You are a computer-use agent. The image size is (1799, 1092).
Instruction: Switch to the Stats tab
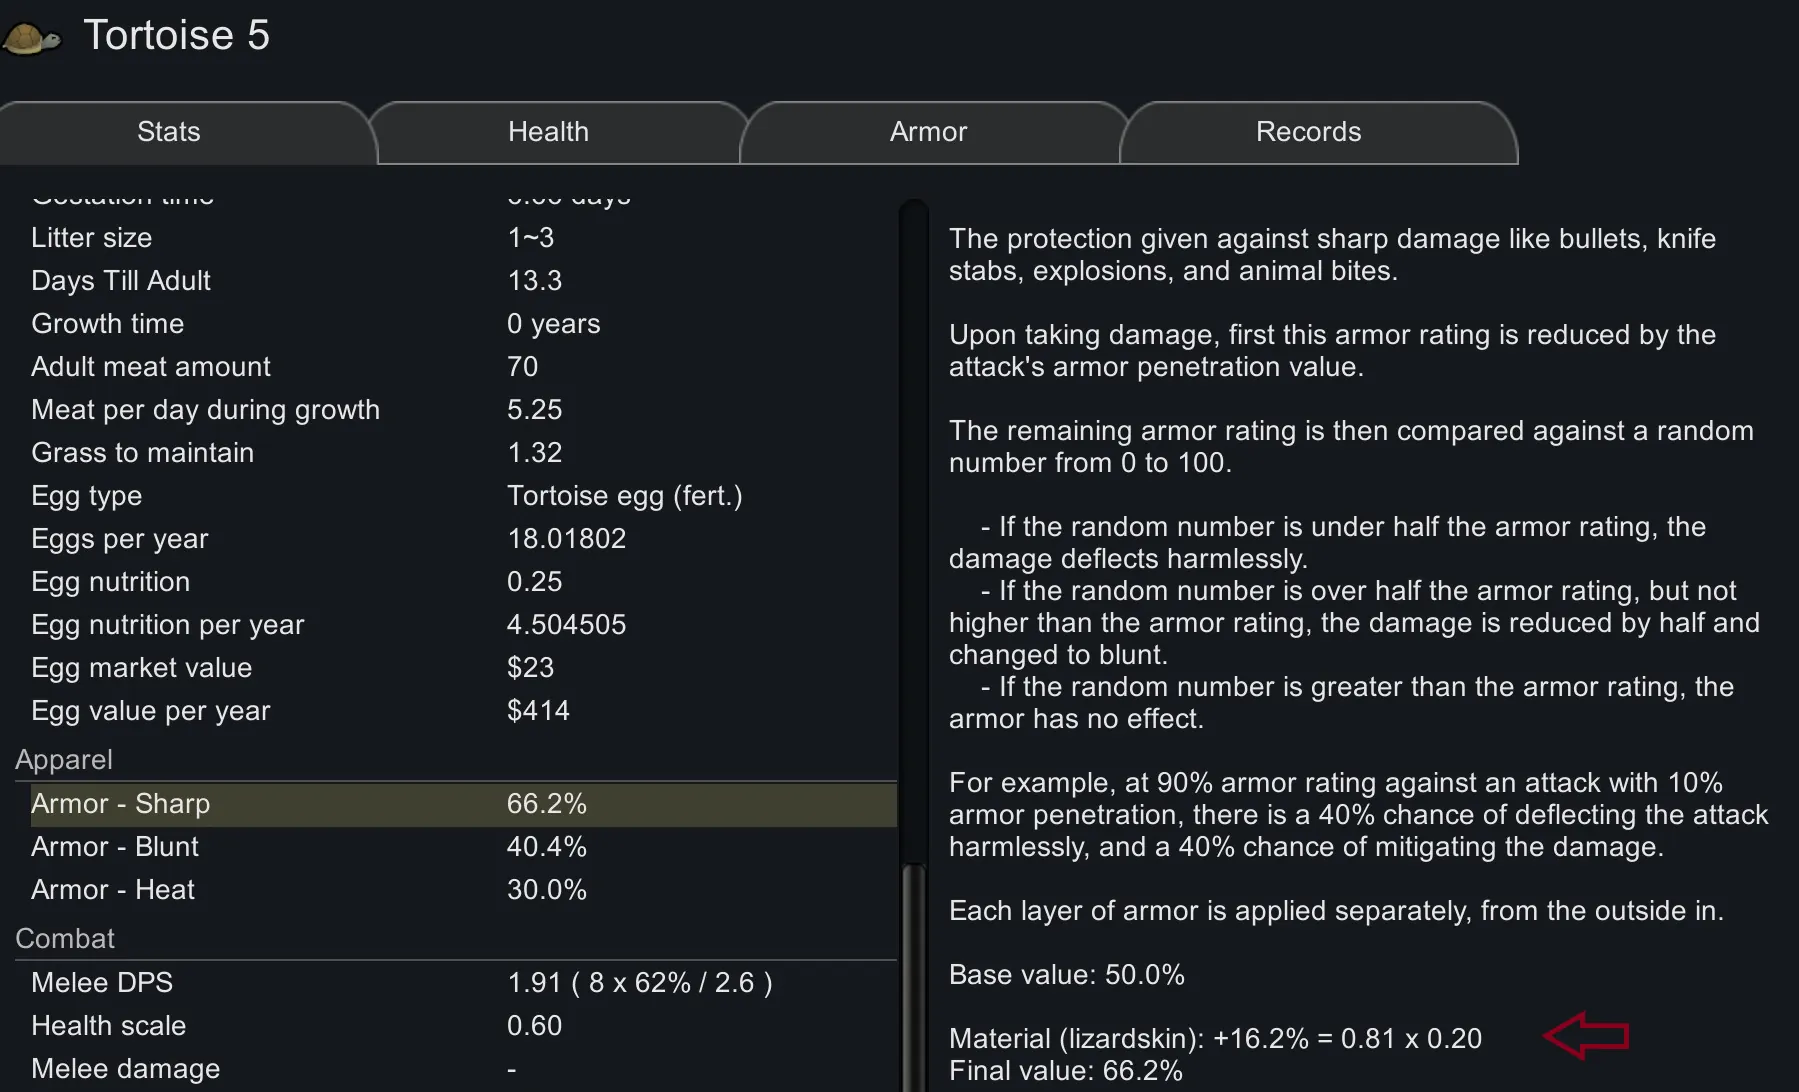pyautogui.click(x=169, y=132)
